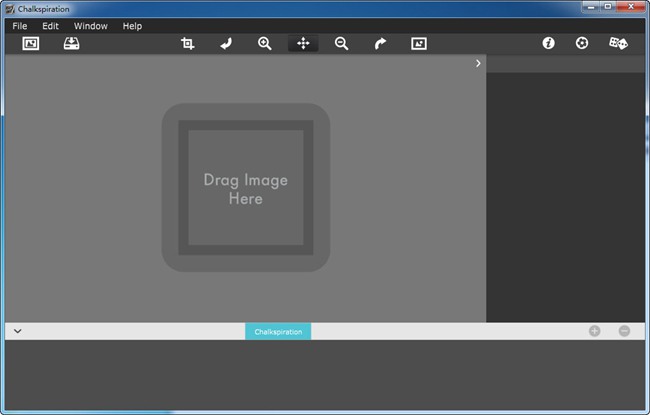The image size is (650, 415).
Task: Click the open image icon in toolbar
Action: pos(31,43)
